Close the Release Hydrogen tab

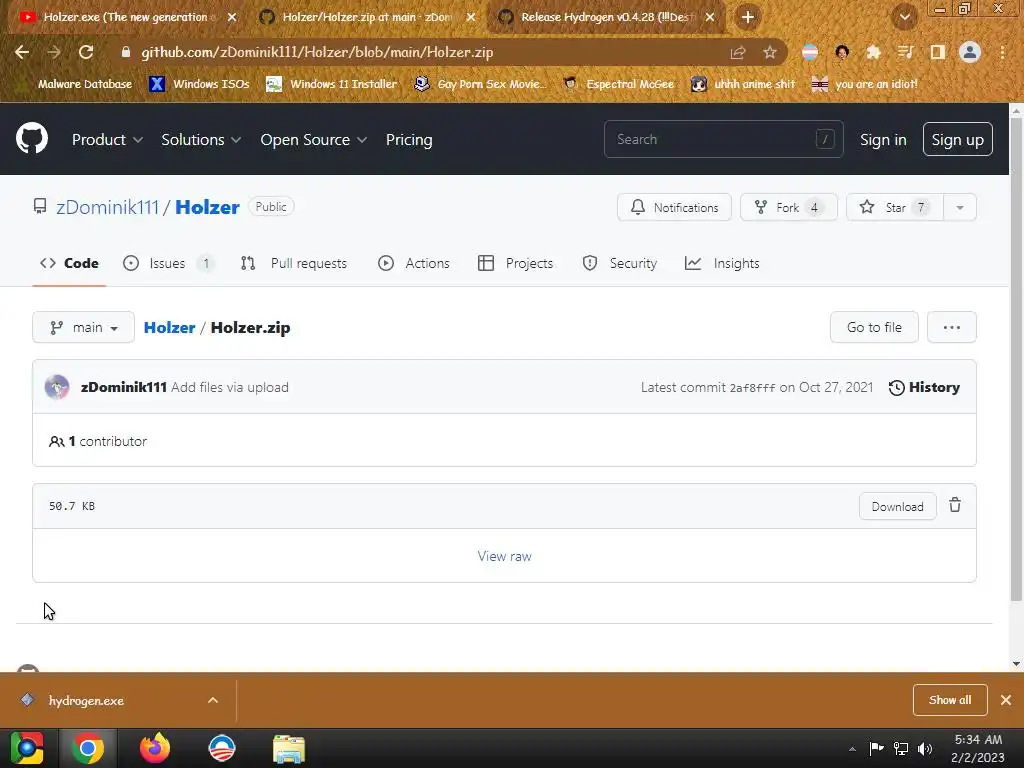[710, 17]
